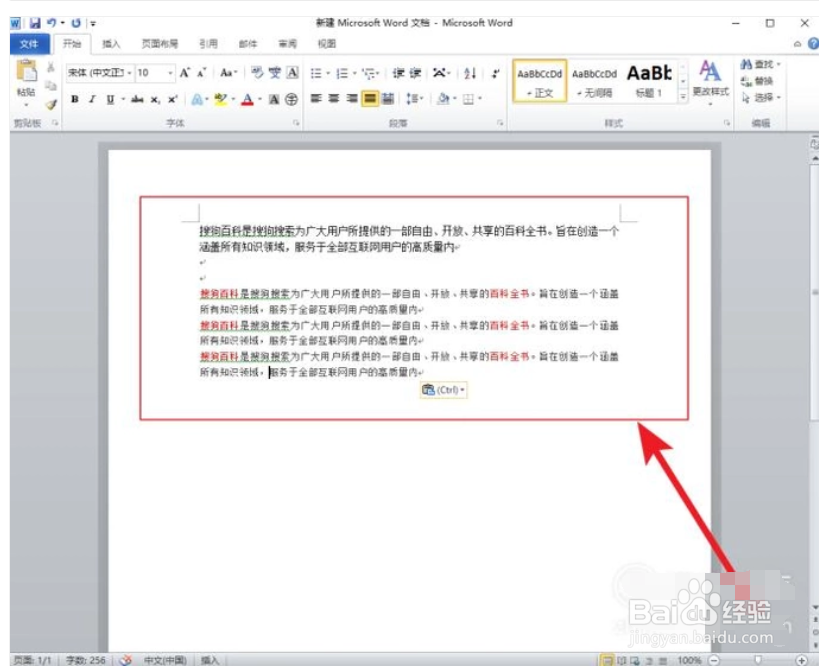Viewport: 819px width, 666px height.
Task: Click the yellow Text Highlight Color swatch
Action: [221, 99]
